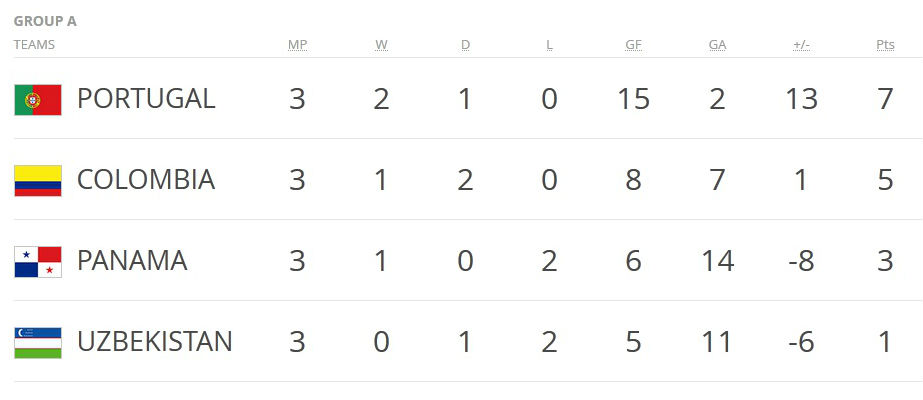Click the Colombia flag icon
Screen dimensions: 923x400
pyautogui.click(x=38, y=180)
